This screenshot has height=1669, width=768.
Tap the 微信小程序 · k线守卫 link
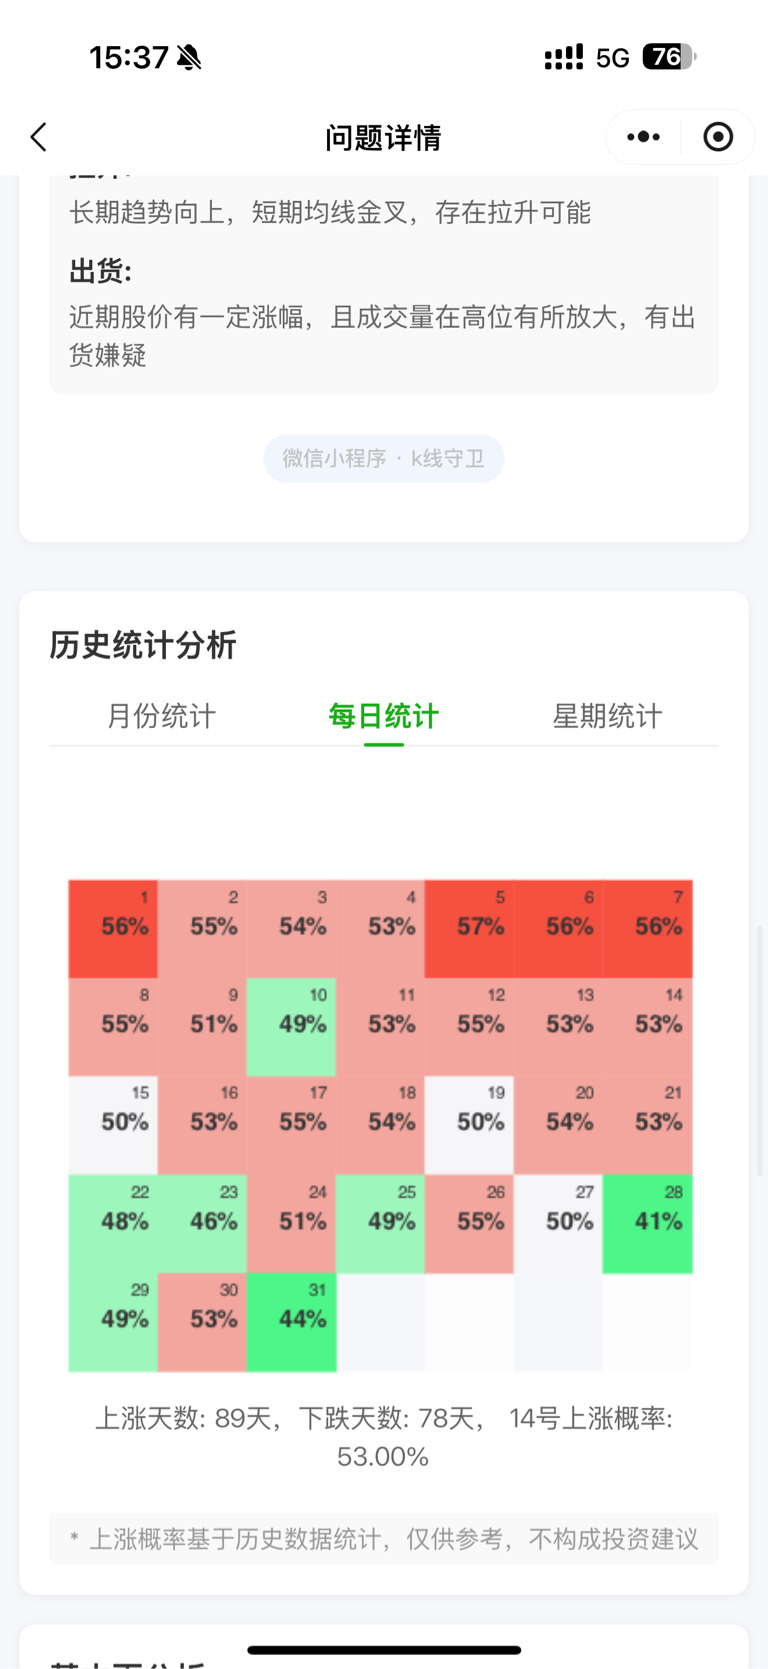(384, 458)
